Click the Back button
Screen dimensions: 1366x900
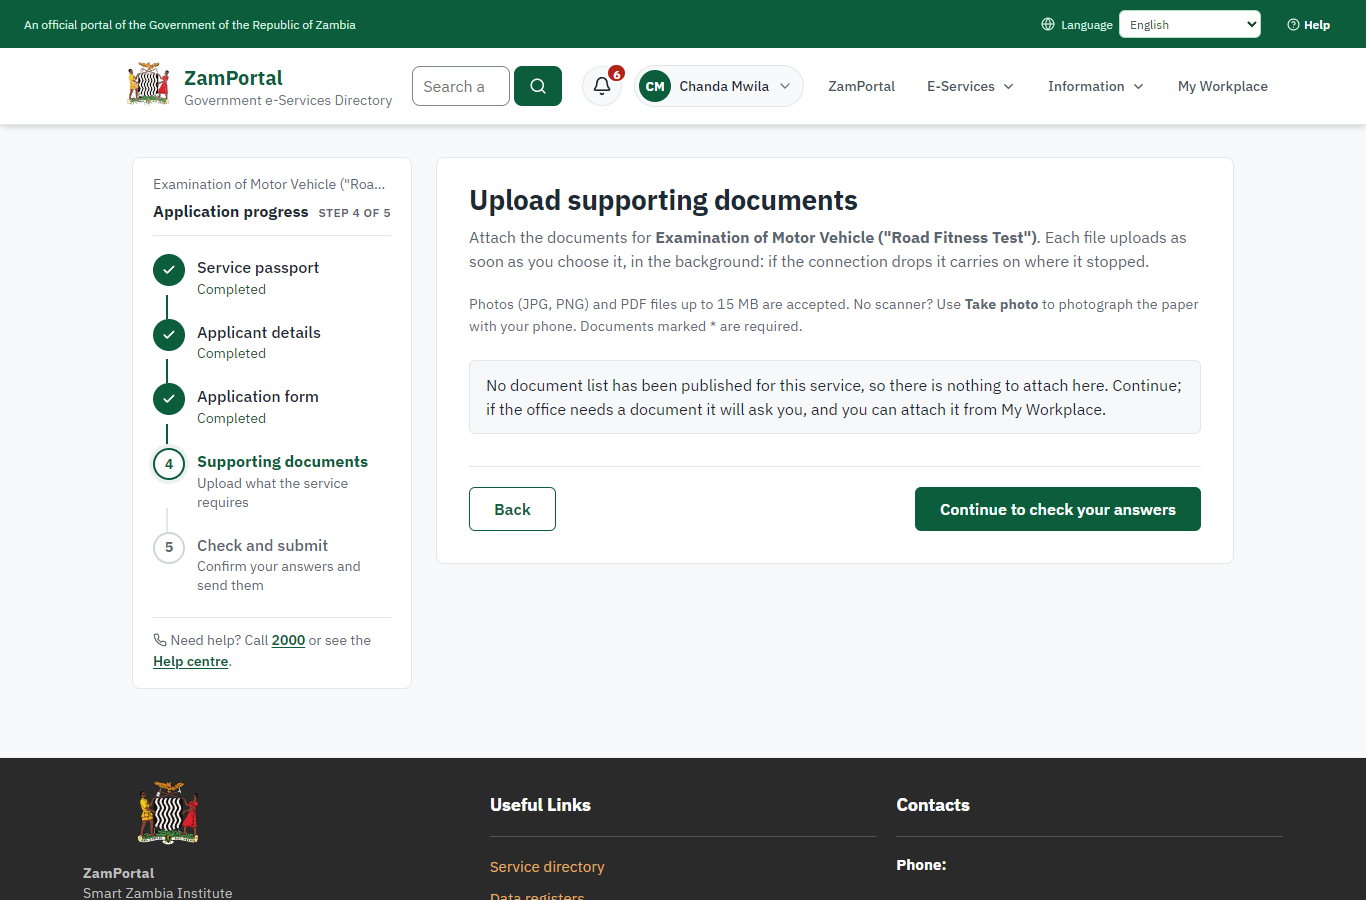point(512,509)
